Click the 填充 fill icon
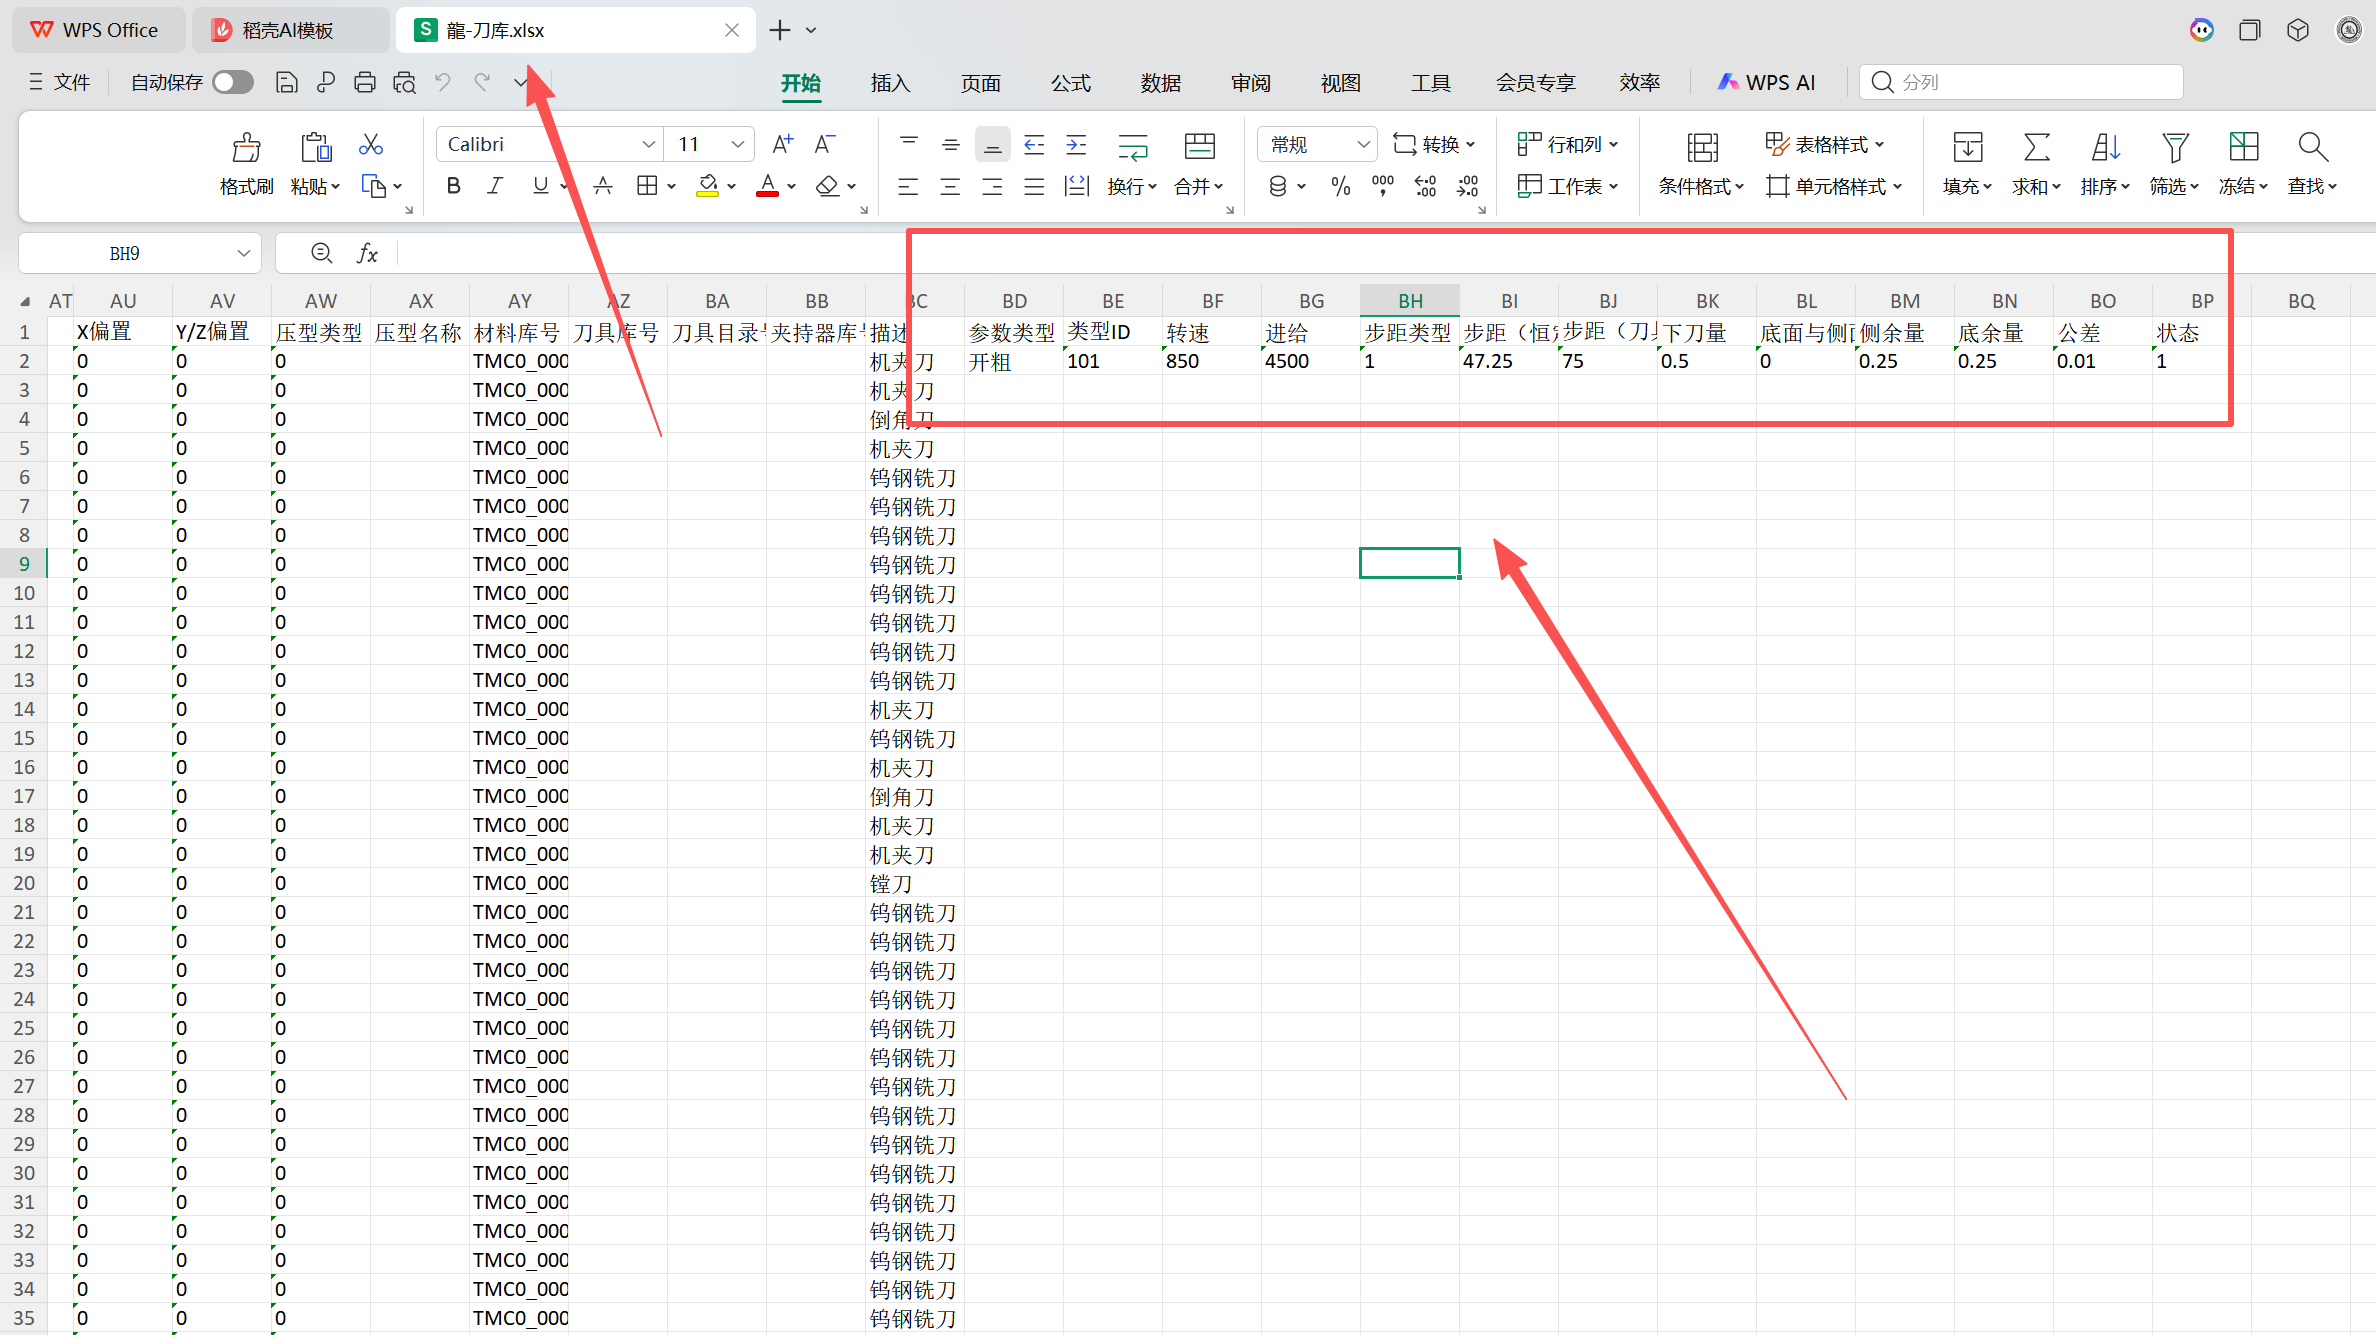The height and width of the screenshot is (1335, 2376). [1967, 148]
